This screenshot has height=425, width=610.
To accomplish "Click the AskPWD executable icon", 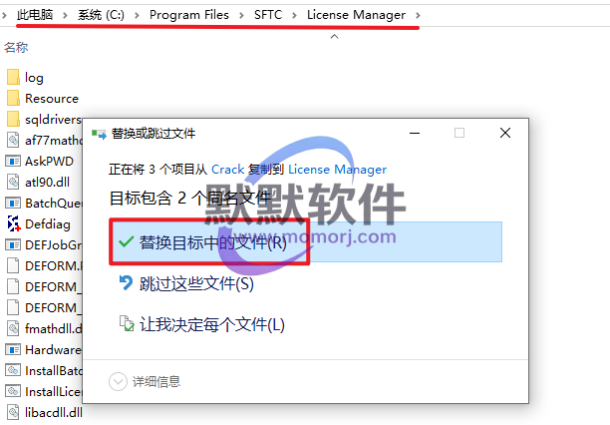I will (13, 161).
